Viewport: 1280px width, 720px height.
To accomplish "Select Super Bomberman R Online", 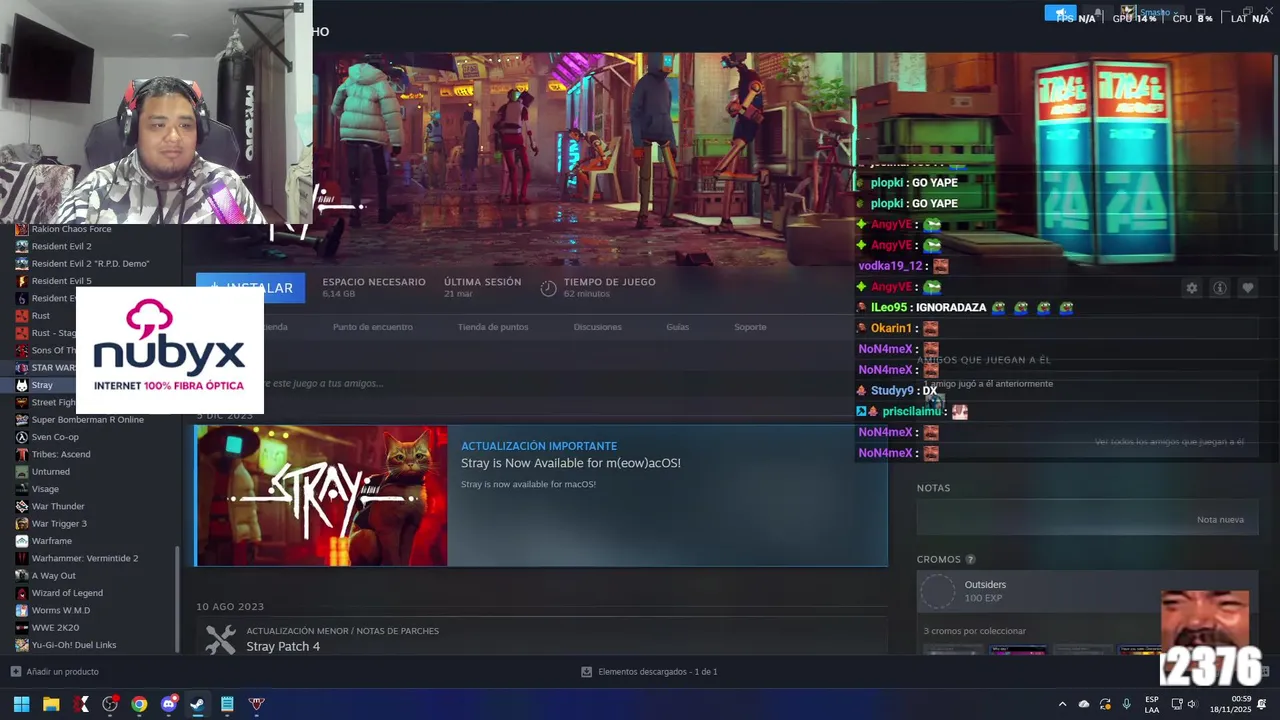I will pyautogui.click(x=88, y=420).
